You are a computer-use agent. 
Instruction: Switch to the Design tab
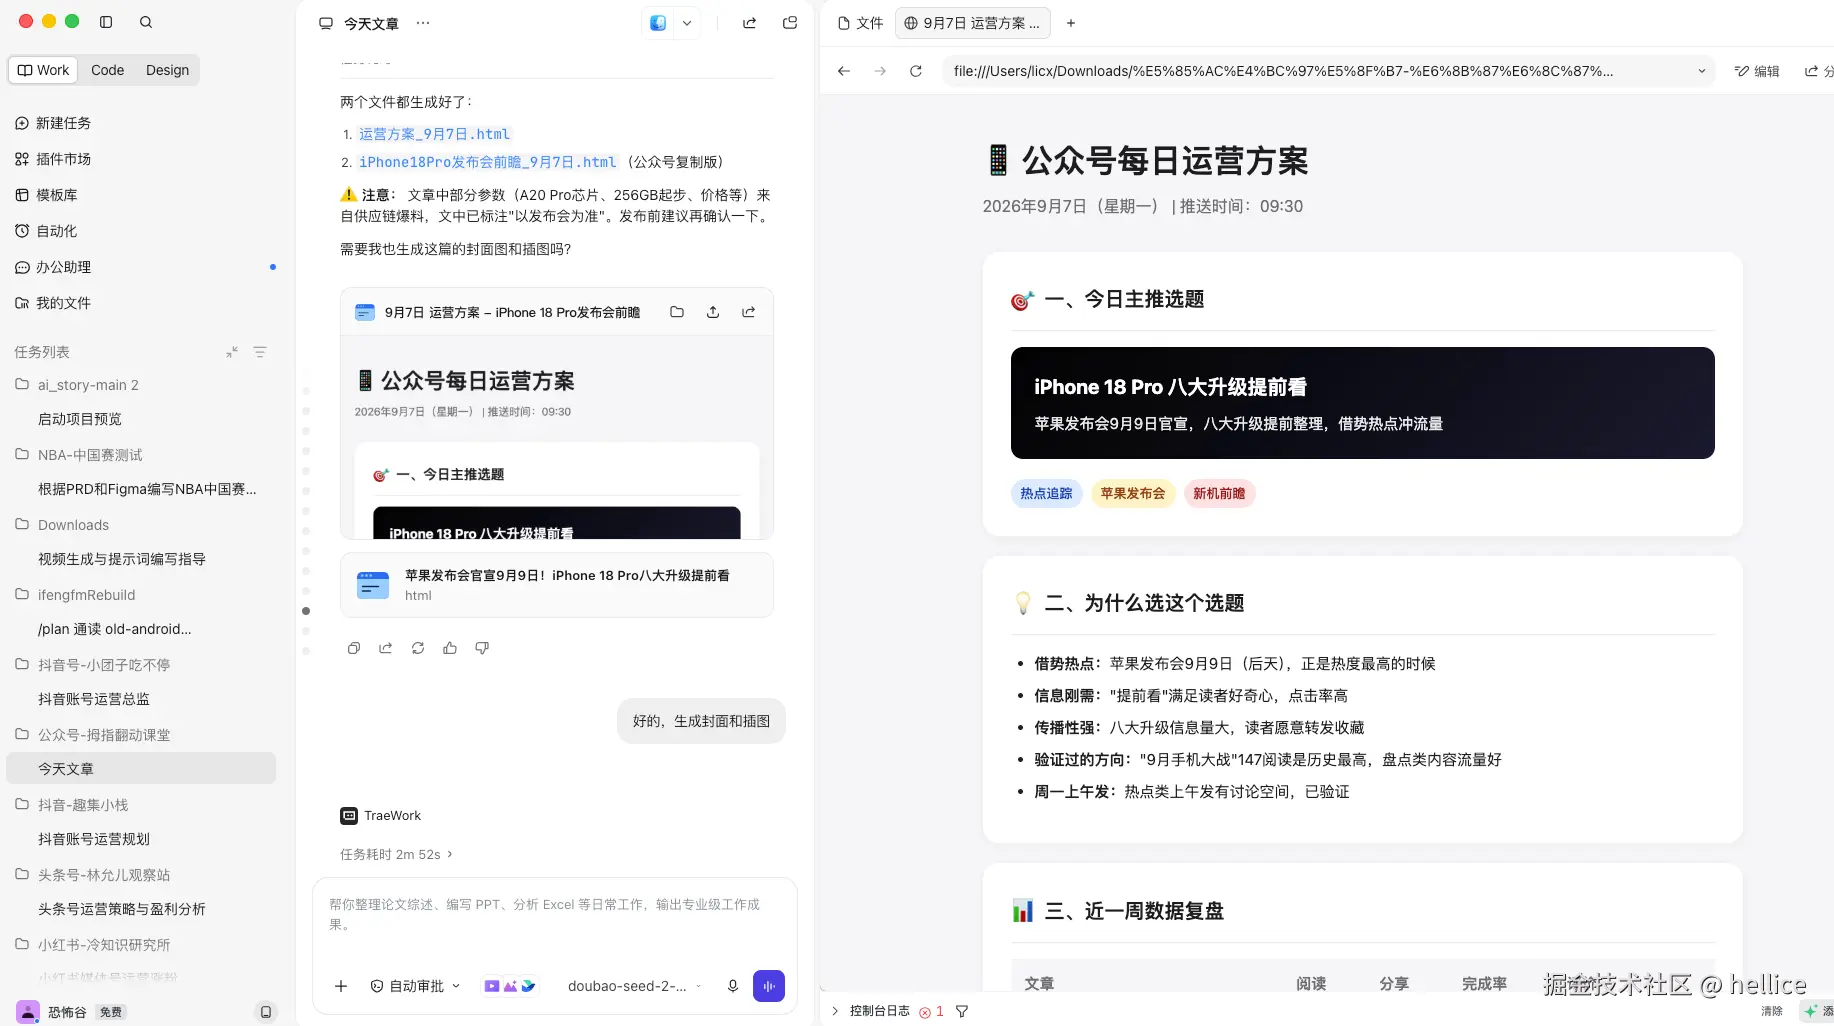(167, 70)
